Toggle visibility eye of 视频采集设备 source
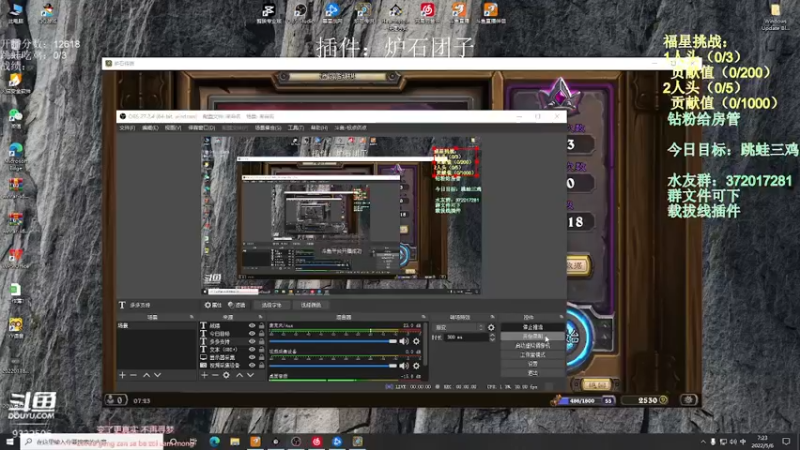Screen dimensions: 800x450 coord(252,365)
